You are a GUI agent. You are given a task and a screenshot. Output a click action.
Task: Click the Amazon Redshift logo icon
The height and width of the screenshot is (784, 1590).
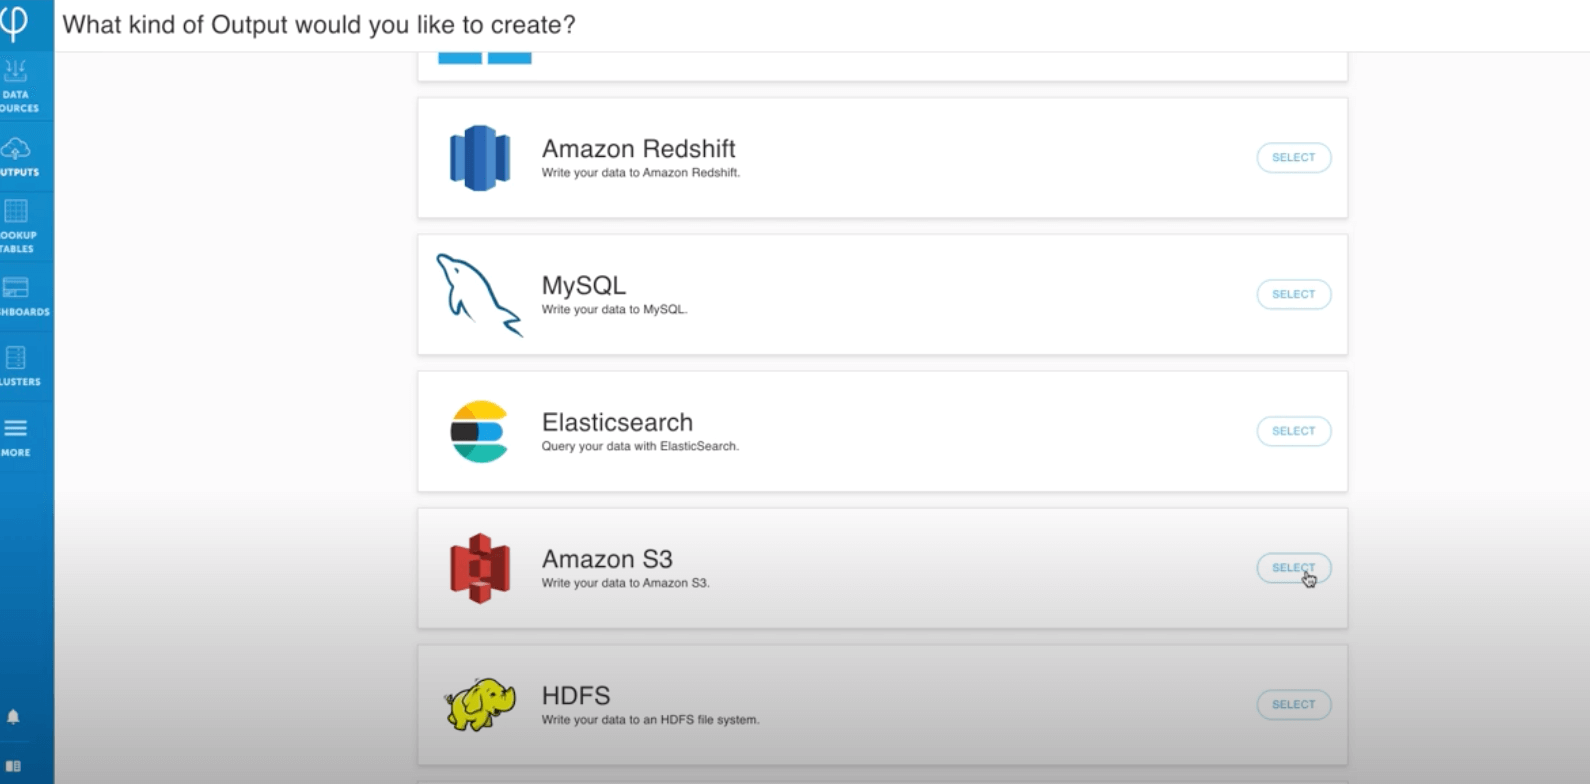(480, 158)
